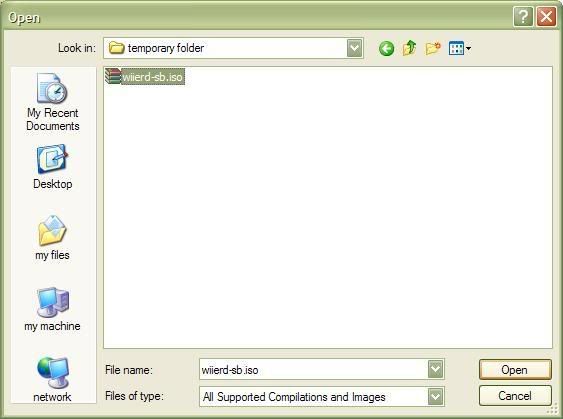Viewport: 563px width, 419px height.
Task: Go back using the green arrow icon
Action: [x=386, y=48]
